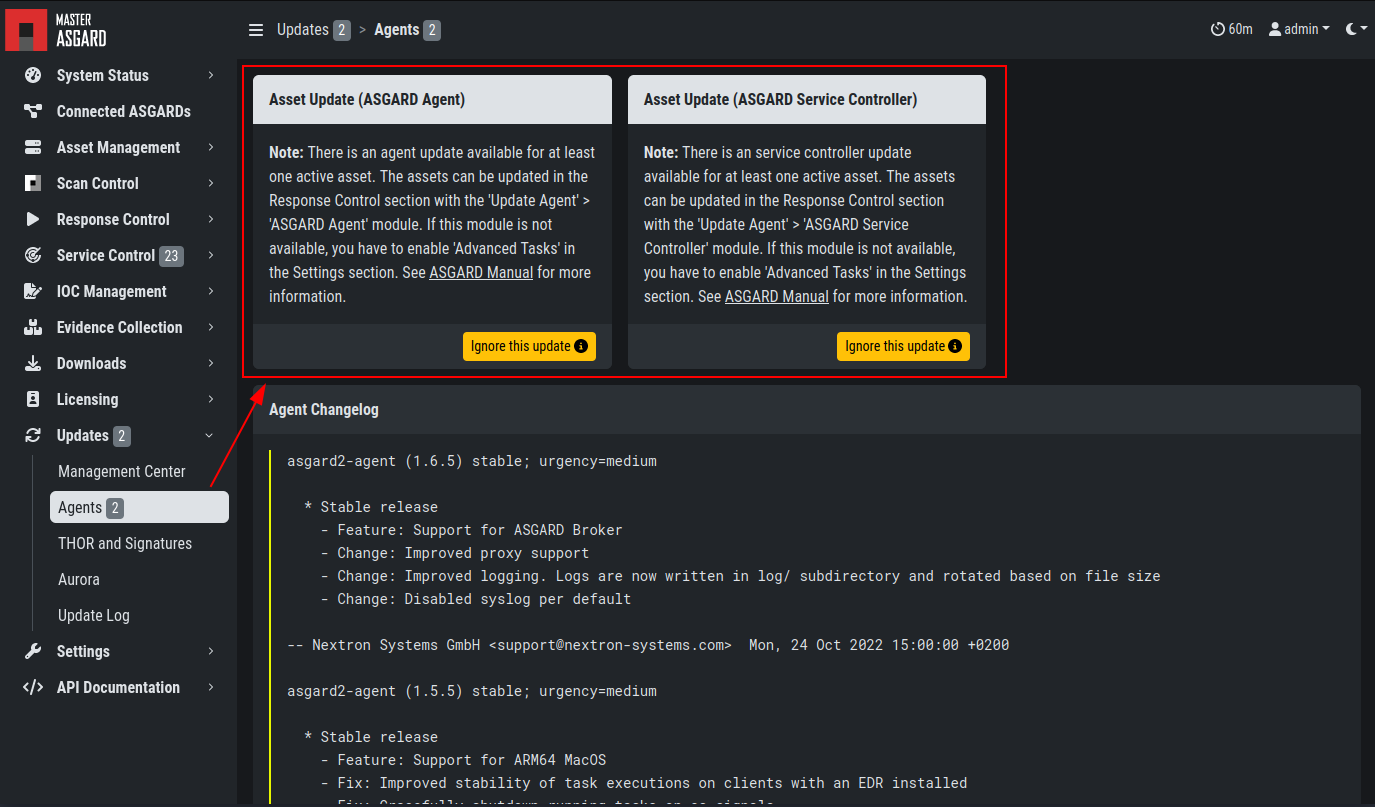The width and height of the screenshot is (1375, 807).
Task: Open System Status gauge icon
Action: click(33, 75)
